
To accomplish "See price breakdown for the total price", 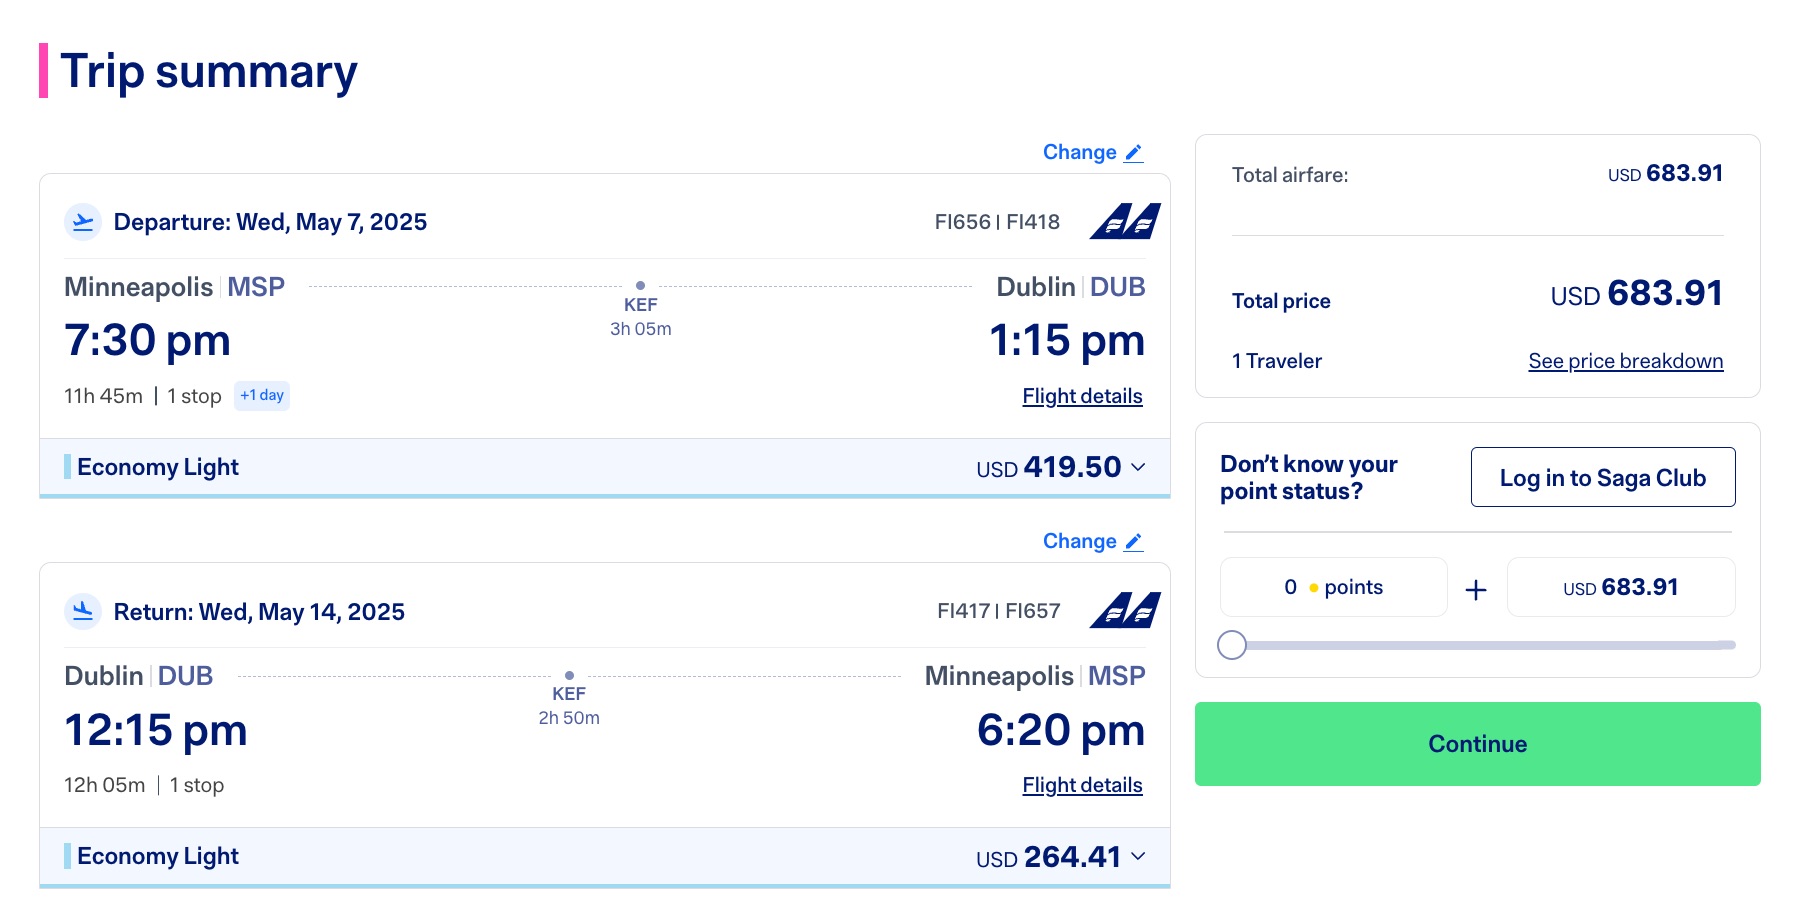I will click(1625, 360).
